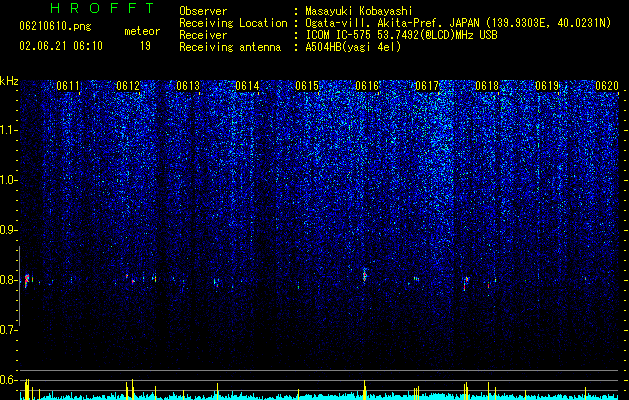This screenshot has height=400, width=629.
Task: Click the 0.9 frequency axis label
Action: (8, 230)
